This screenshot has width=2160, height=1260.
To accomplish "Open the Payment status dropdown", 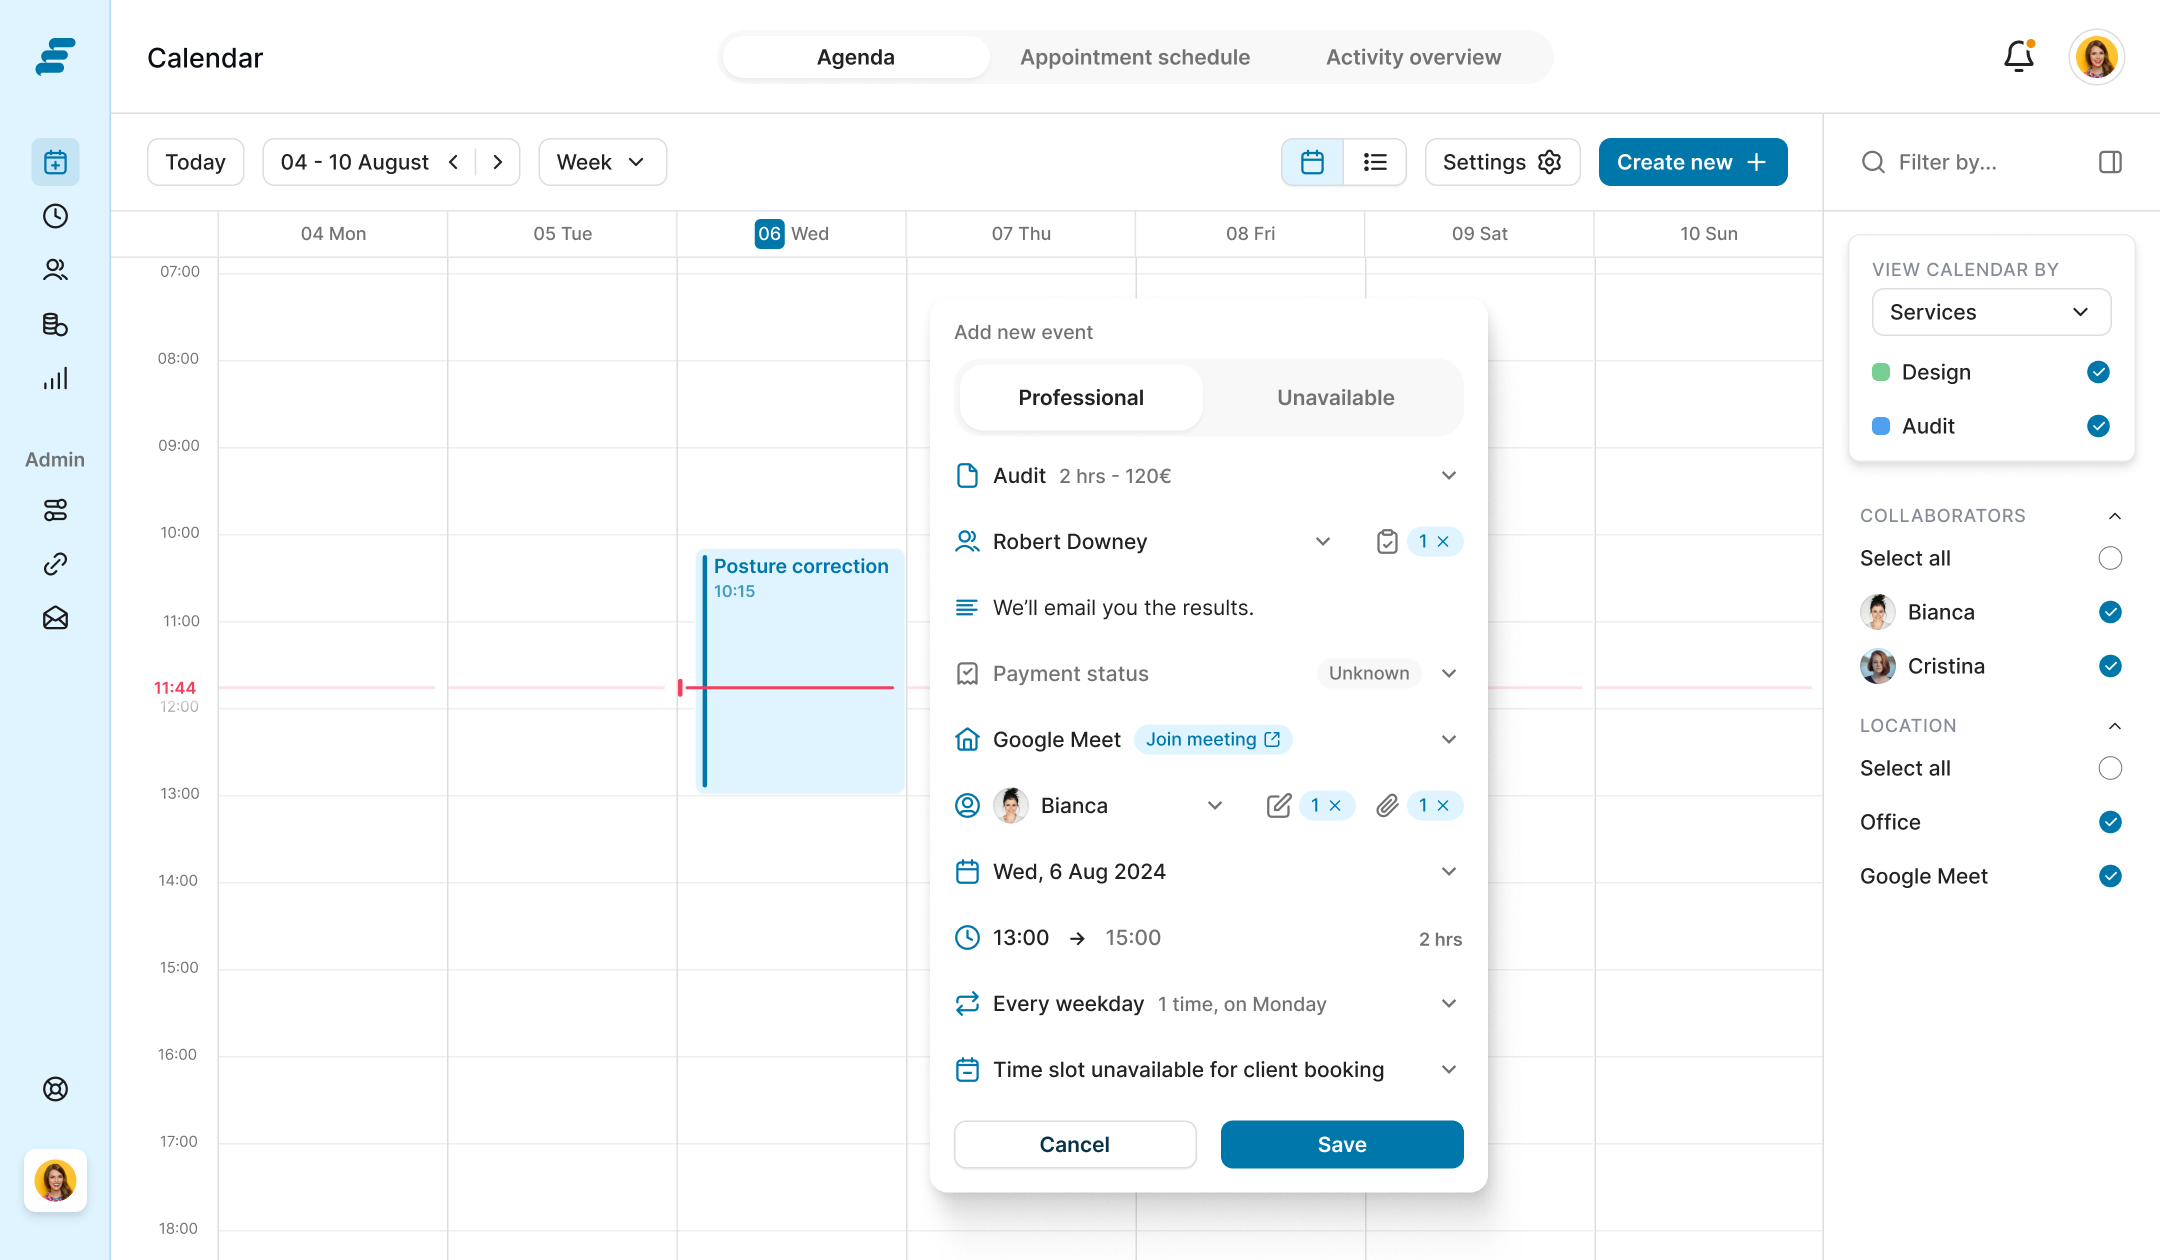I will click(x=1448, y=674).
